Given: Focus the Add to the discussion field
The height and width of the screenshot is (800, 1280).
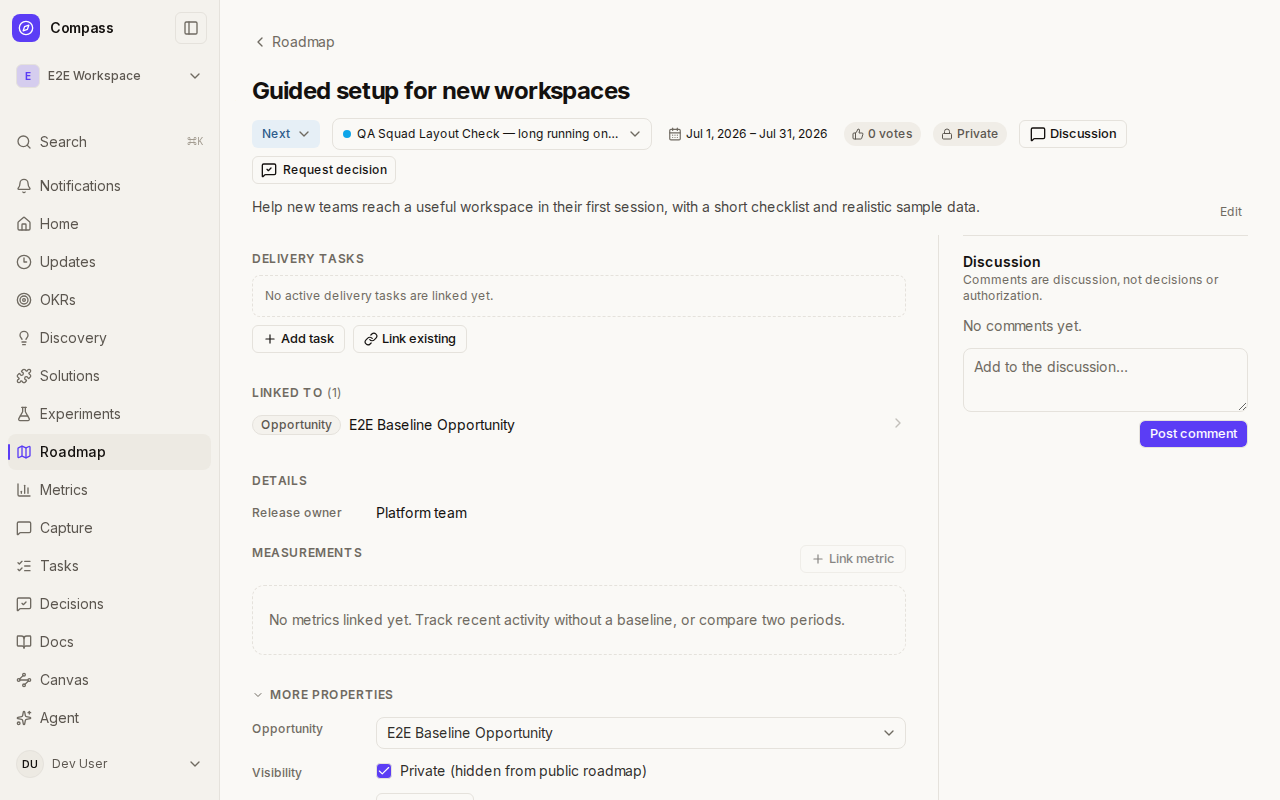Looking at the screenshot, I should [1105, 380].
